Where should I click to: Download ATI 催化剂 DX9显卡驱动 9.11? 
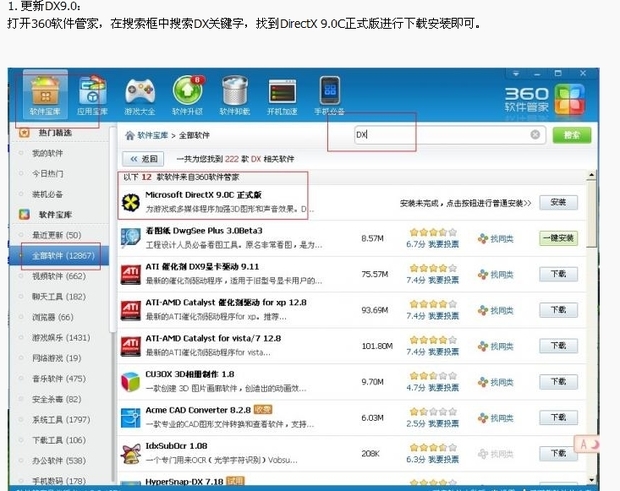click(x=558, y=274)
